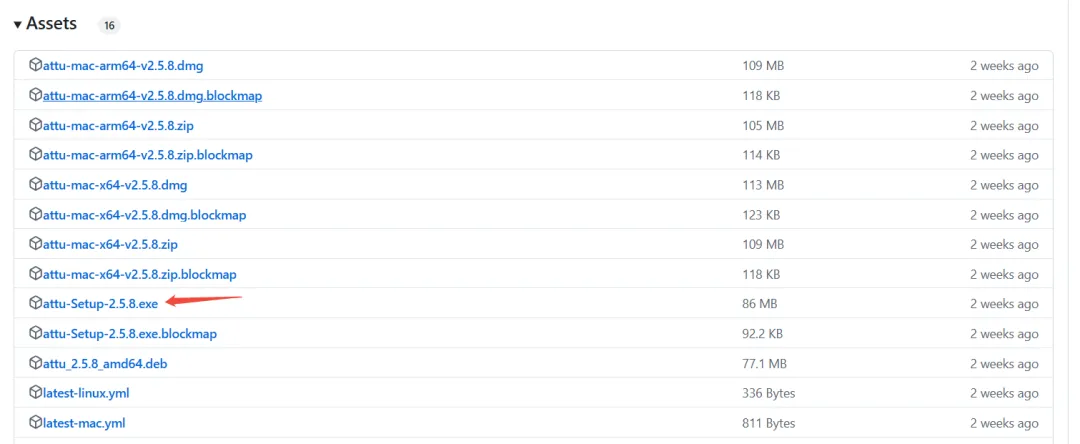The image size is (1080, 444).
Task: Collapse the Assets section triangle
Action: pyautogui.click(x=18, y=24)
